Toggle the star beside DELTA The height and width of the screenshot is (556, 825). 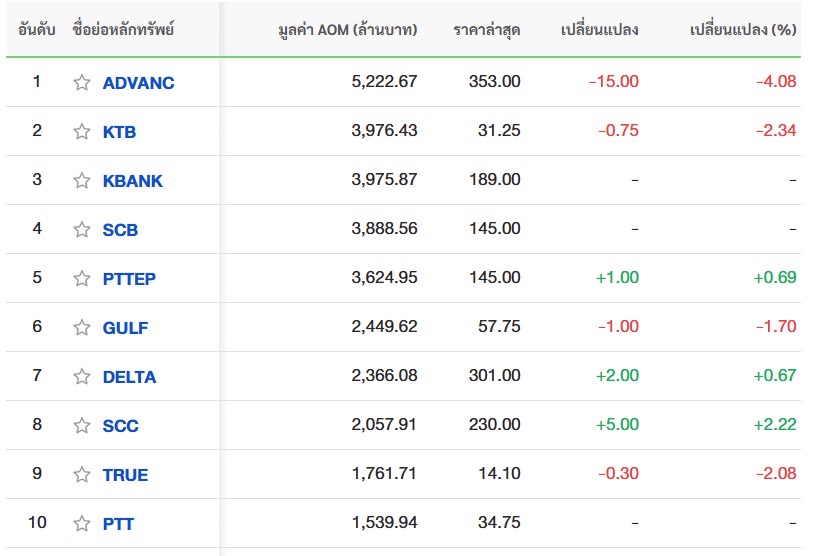pos(82,377)
